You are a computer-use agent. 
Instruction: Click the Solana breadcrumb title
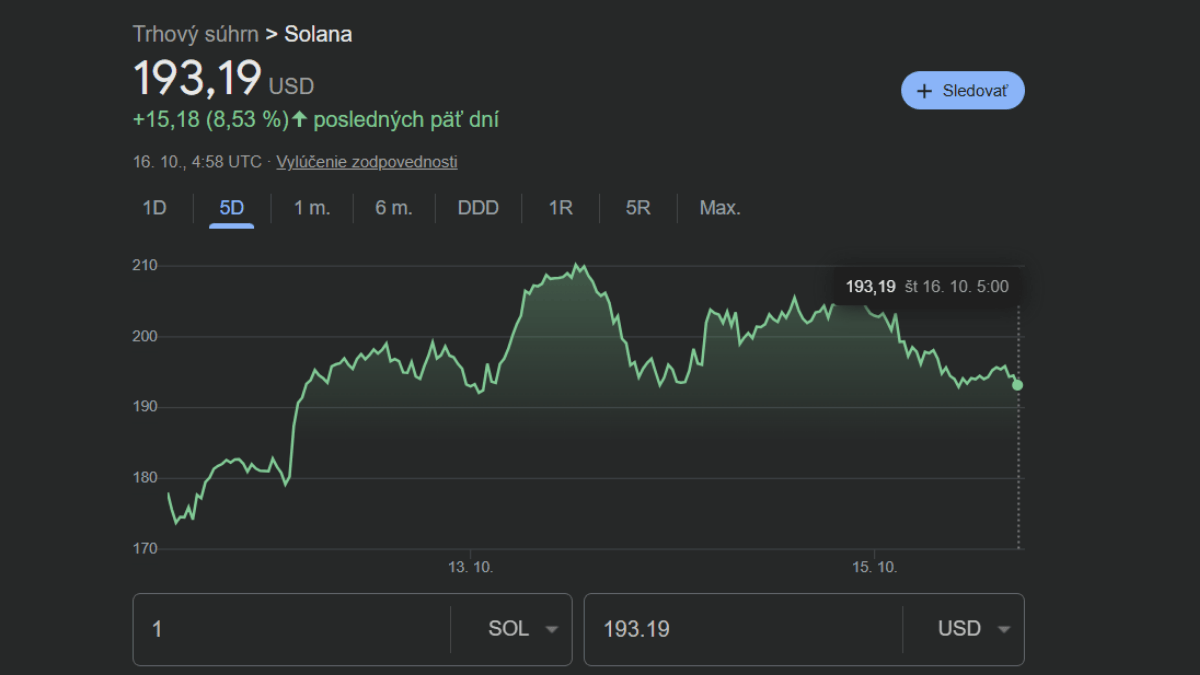pyautogui.click(x=318, y=34)
